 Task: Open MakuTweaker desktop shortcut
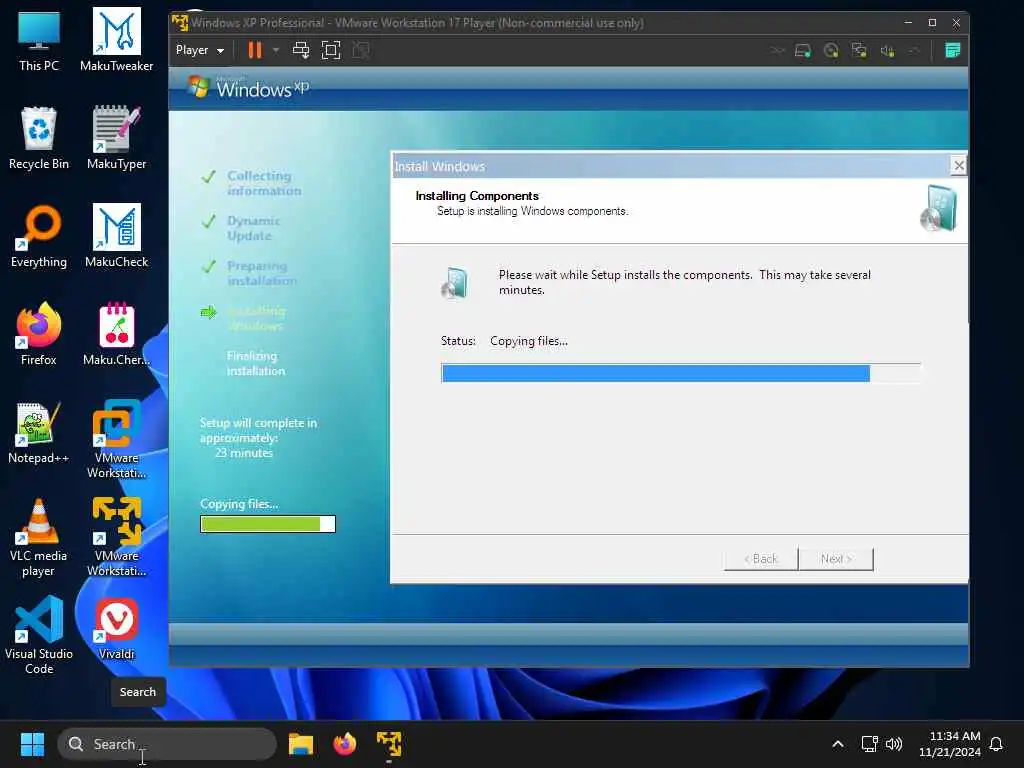116,40
